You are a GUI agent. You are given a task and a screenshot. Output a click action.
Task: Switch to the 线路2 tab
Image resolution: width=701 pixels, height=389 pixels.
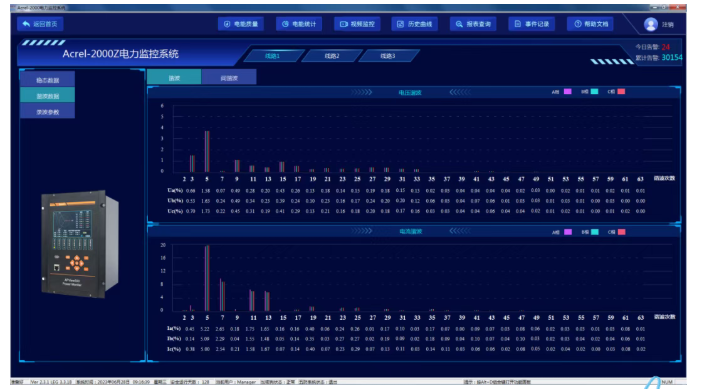[x=332, y=56]
